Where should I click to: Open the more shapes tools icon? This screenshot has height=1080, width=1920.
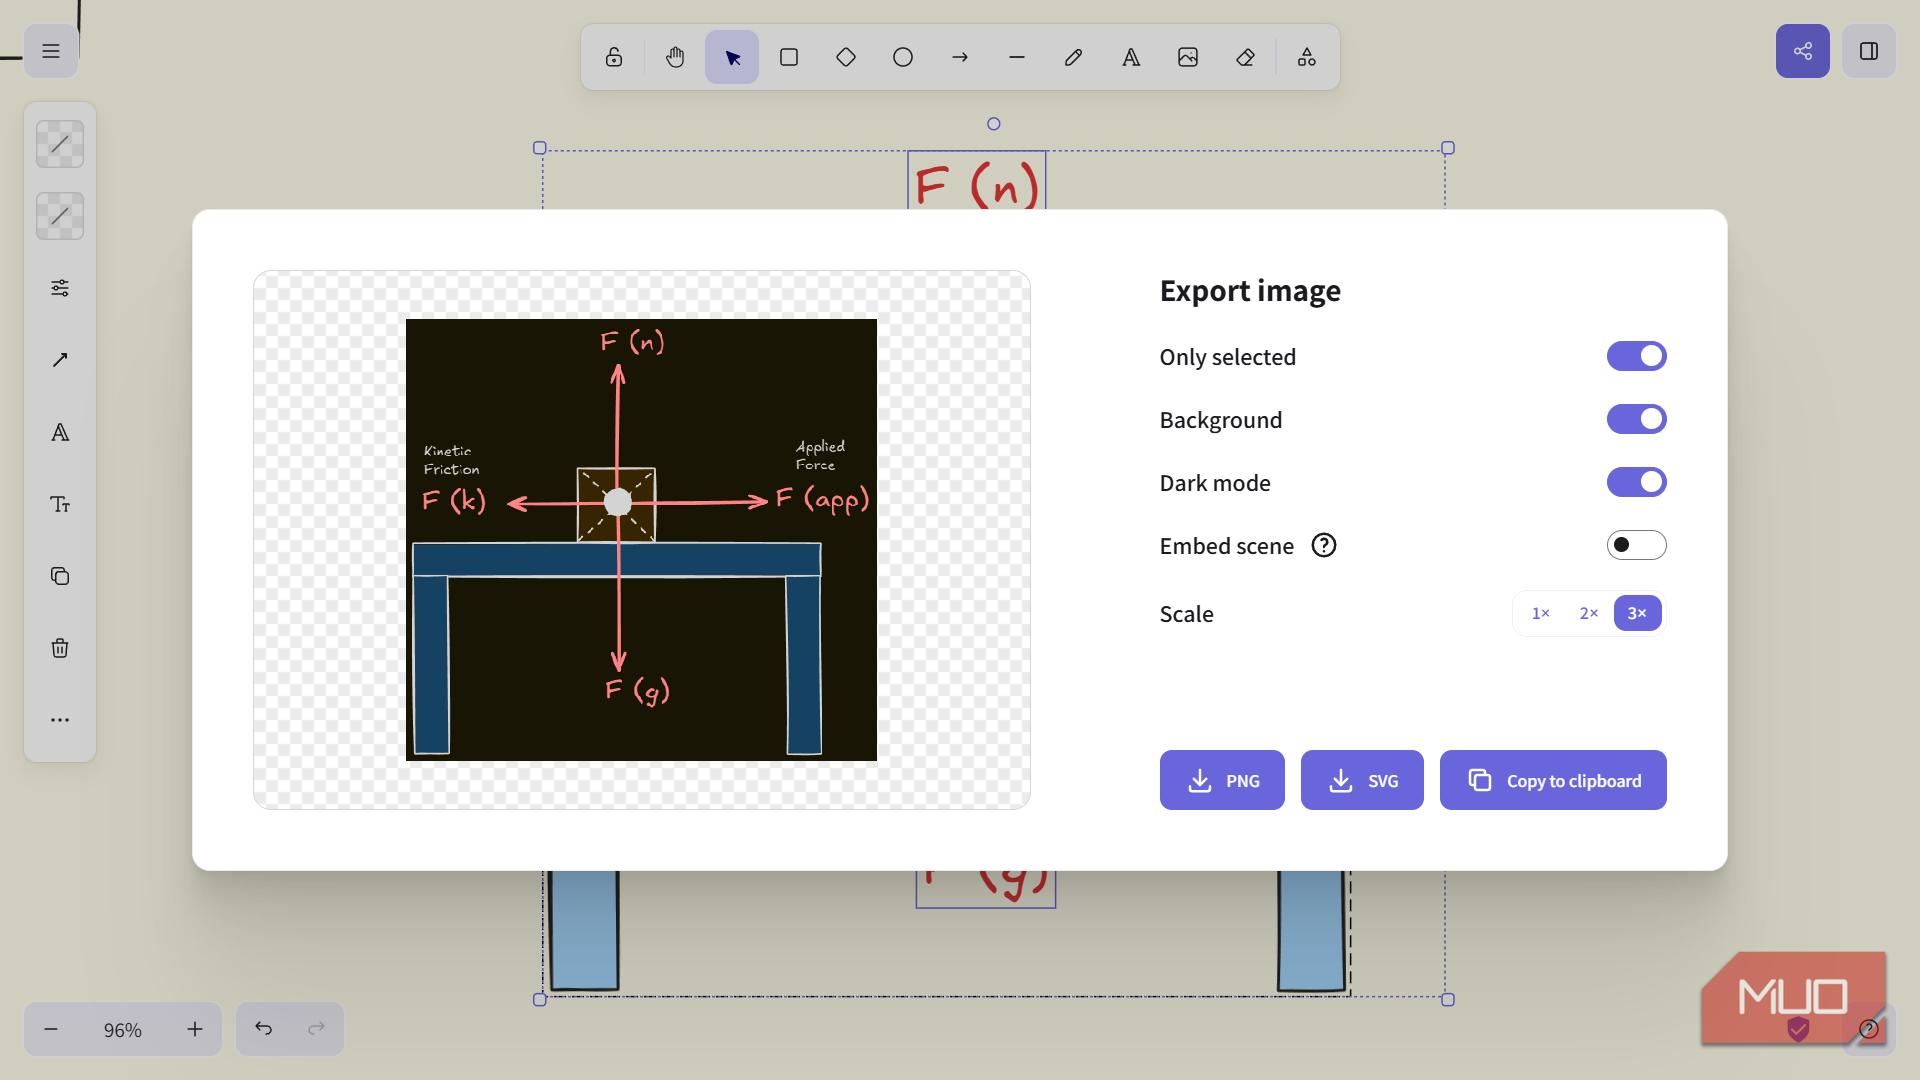tap(1307, 57)
